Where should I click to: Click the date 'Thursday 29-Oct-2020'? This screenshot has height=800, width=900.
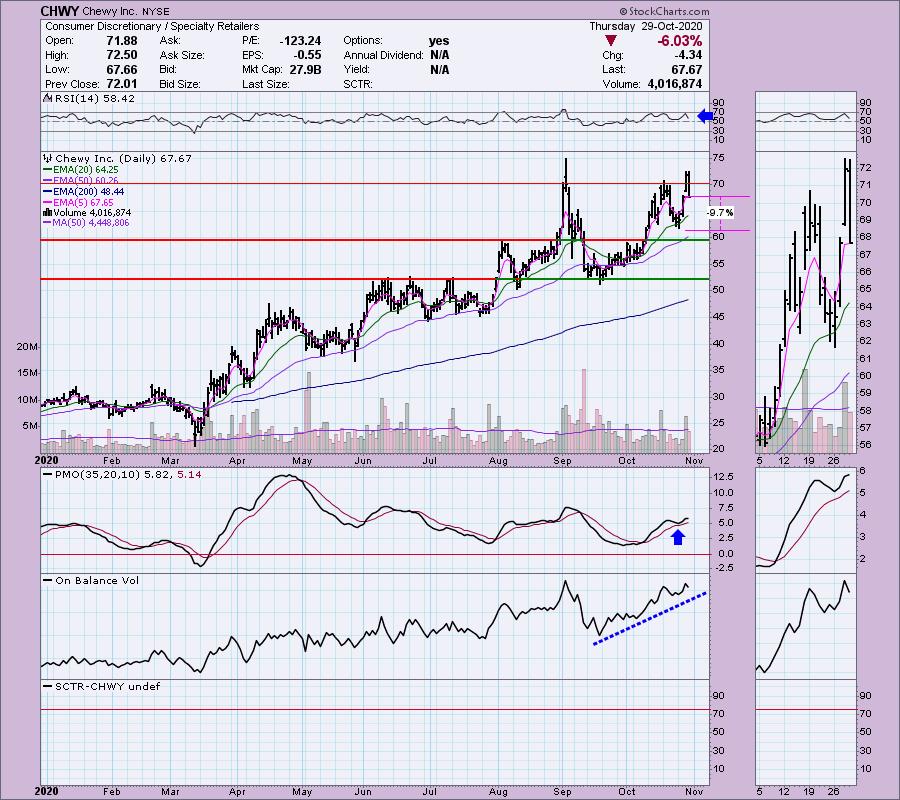point(646,26)
